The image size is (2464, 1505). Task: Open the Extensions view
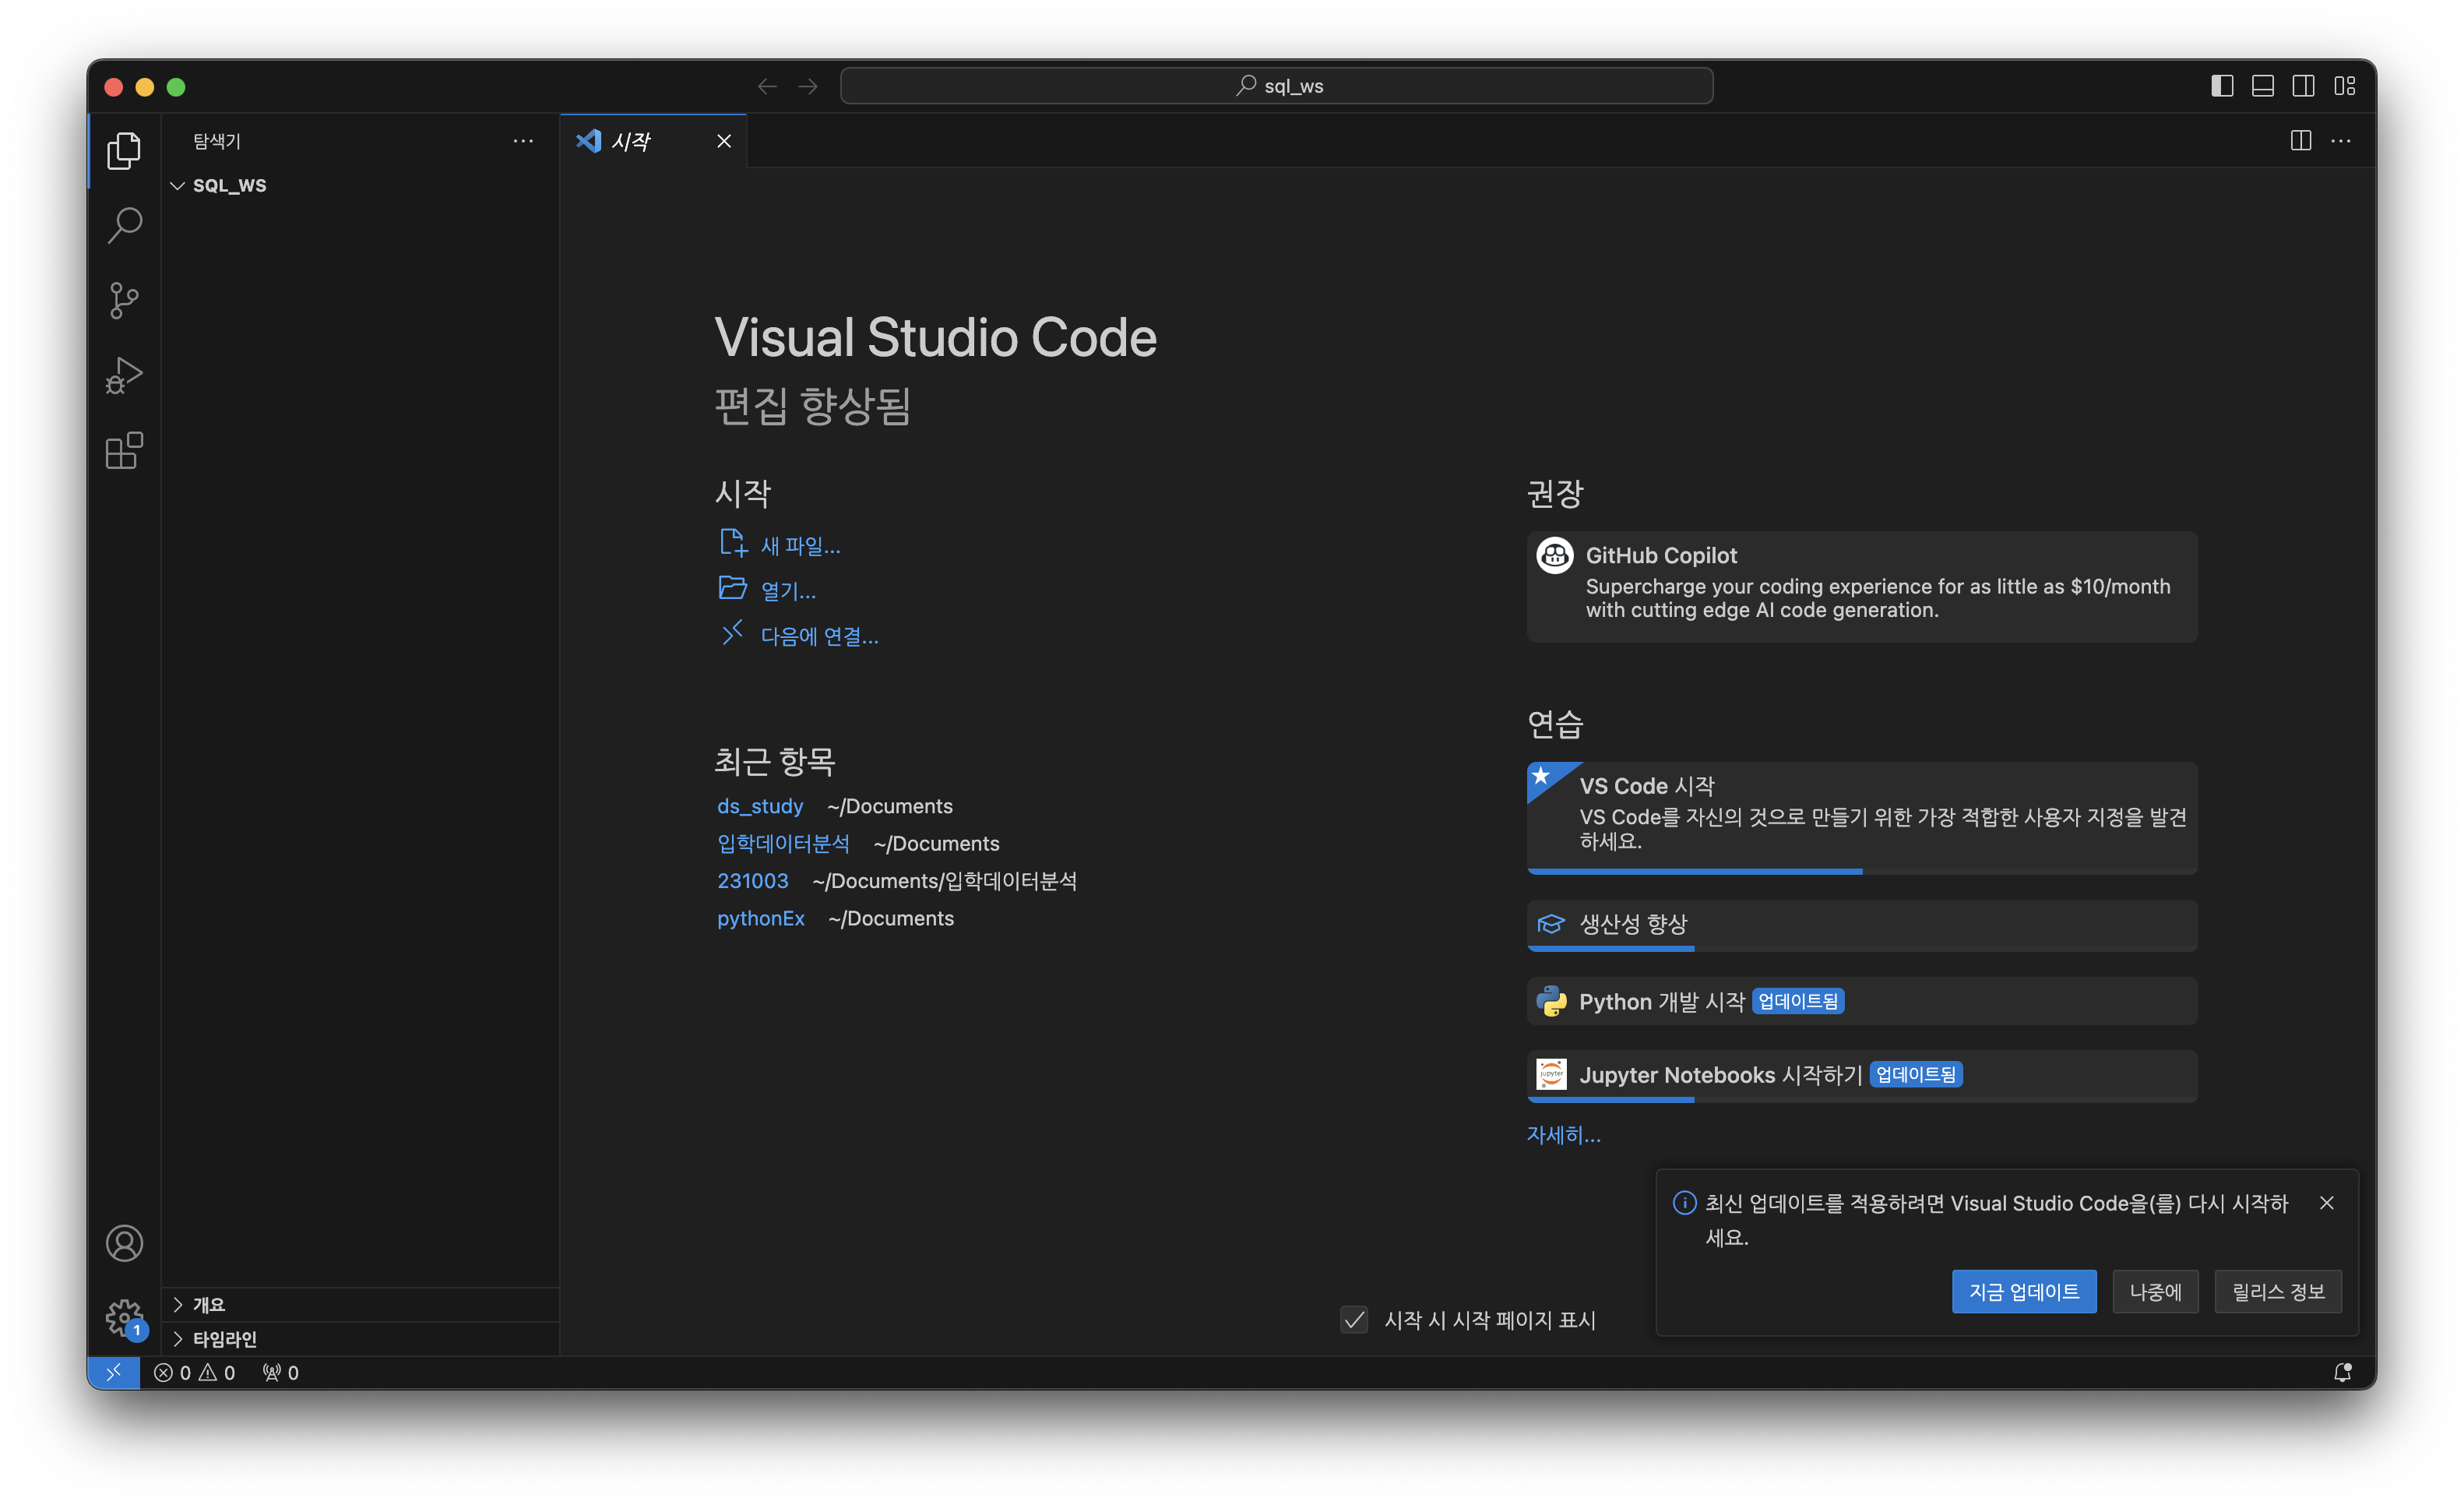(x=124, y=451)
